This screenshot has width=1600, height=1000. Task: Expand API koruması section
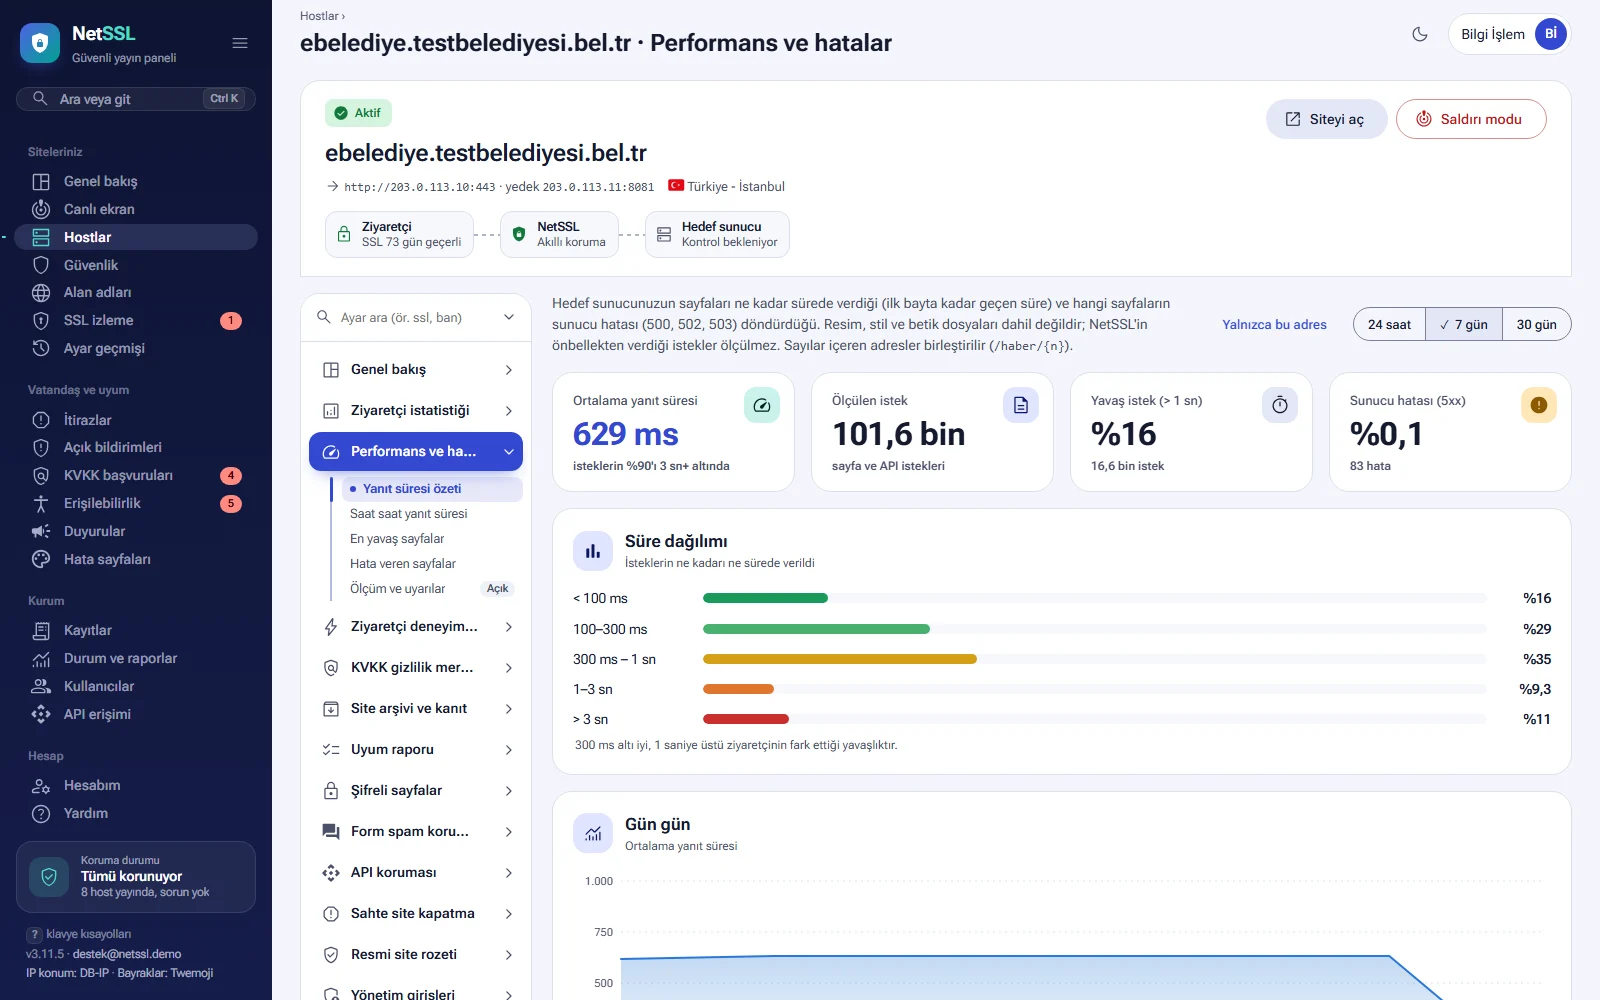click(x=416, y=873)
